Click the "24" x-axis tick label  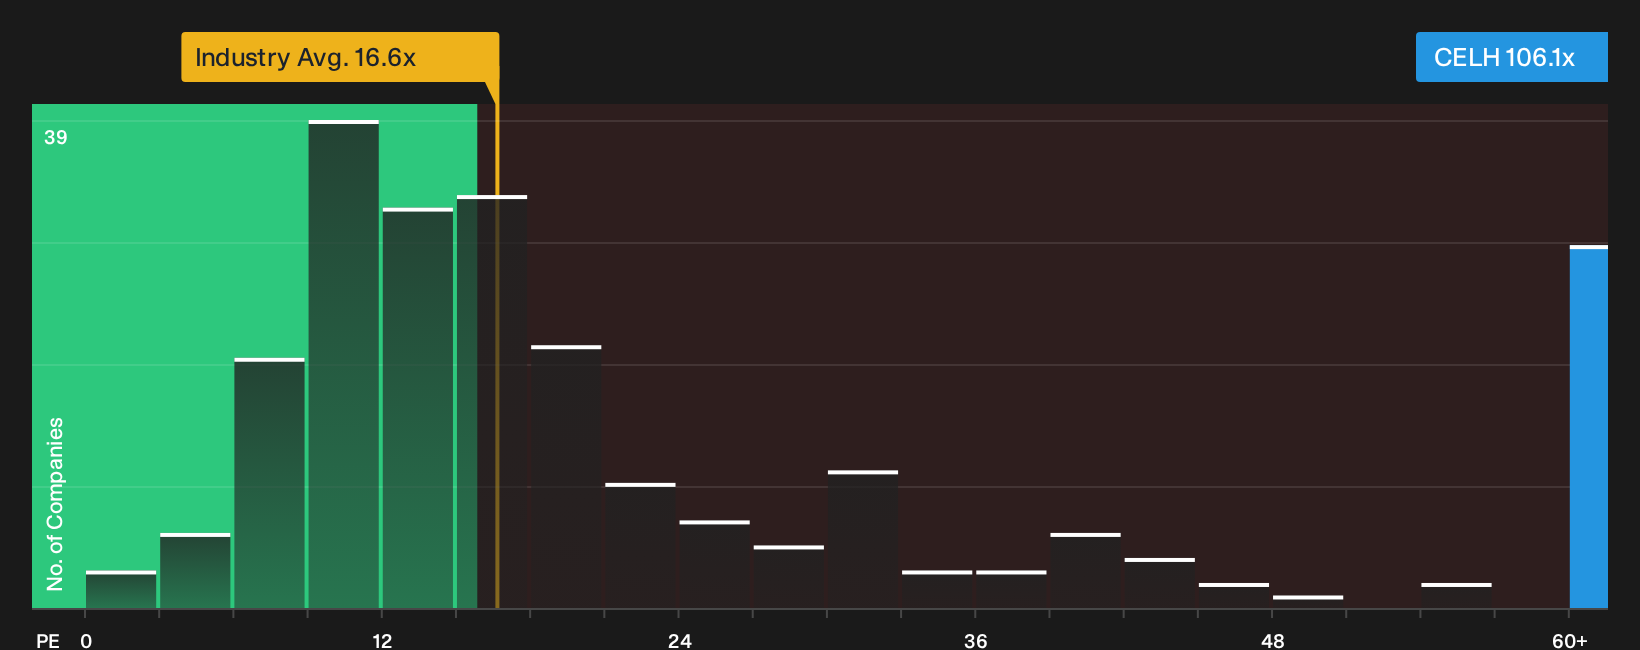pyautogui.click(x=680, y=640)
